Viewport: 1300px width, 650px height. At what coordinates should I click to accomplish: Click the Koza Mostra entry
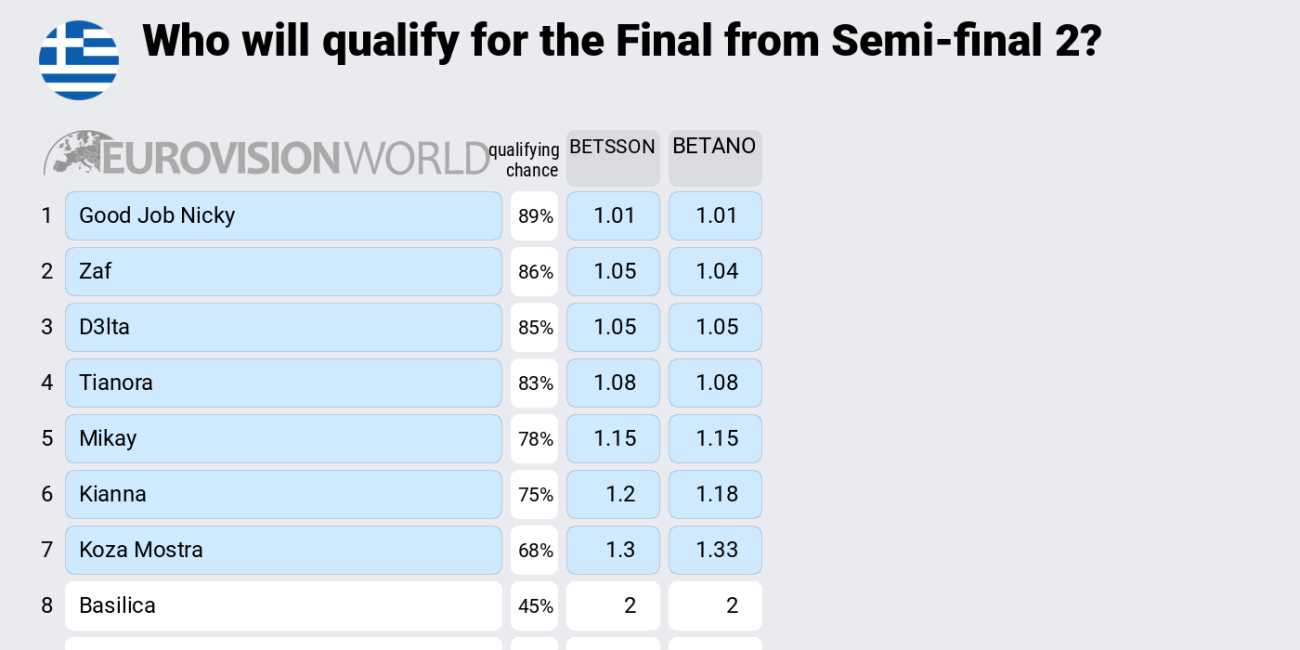point(283,550)
